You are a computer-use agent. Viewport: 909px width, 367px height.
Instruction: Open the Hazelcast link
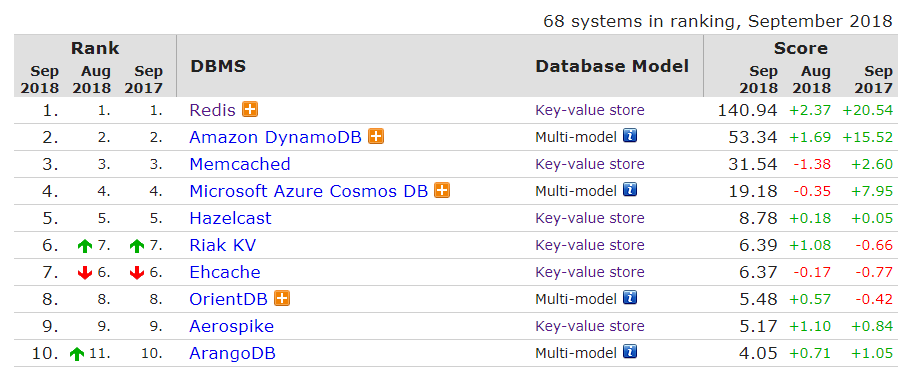pos(230,218)
